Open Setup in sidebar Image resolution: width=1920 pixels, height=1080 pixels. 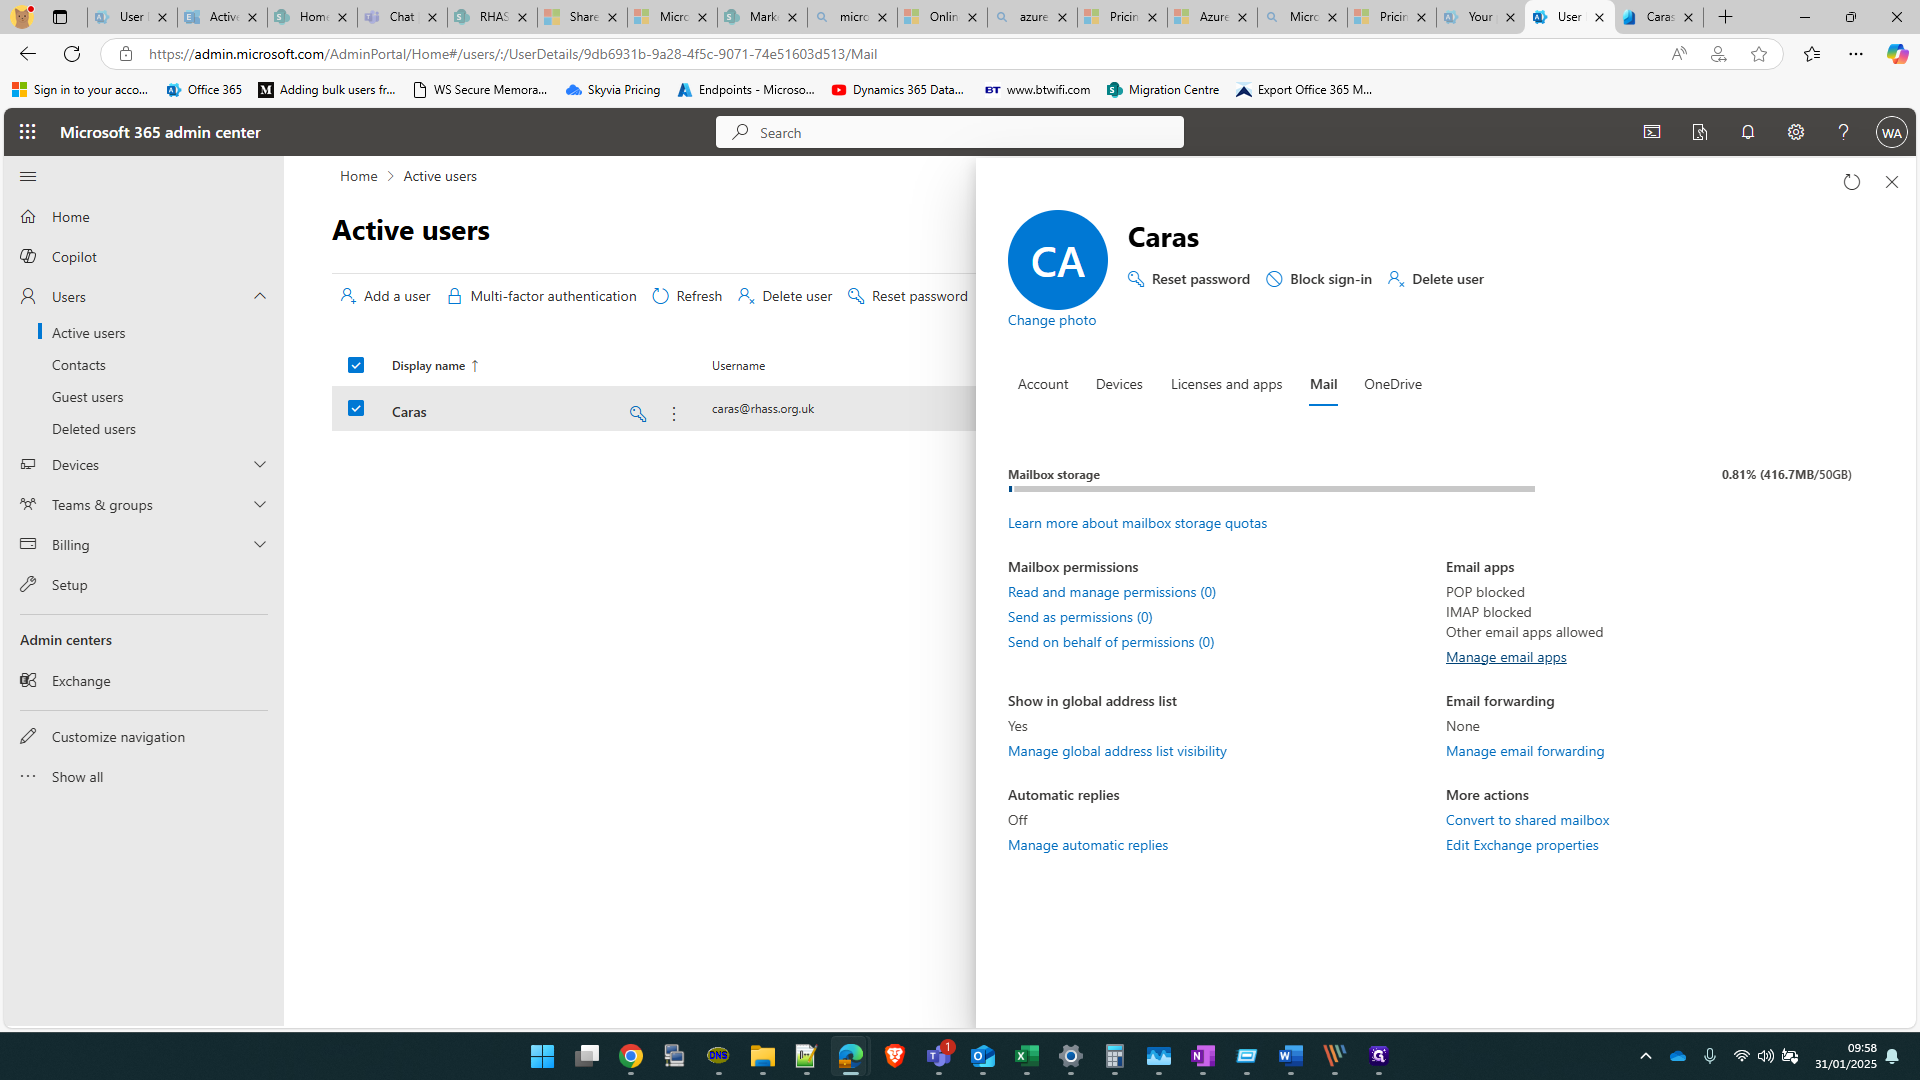coord(69,585)
